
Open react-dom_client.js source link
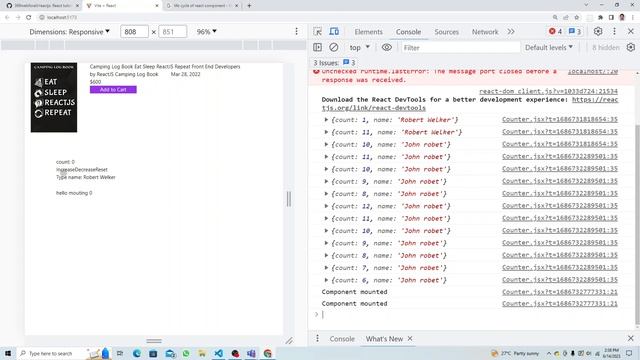[548, 91]
